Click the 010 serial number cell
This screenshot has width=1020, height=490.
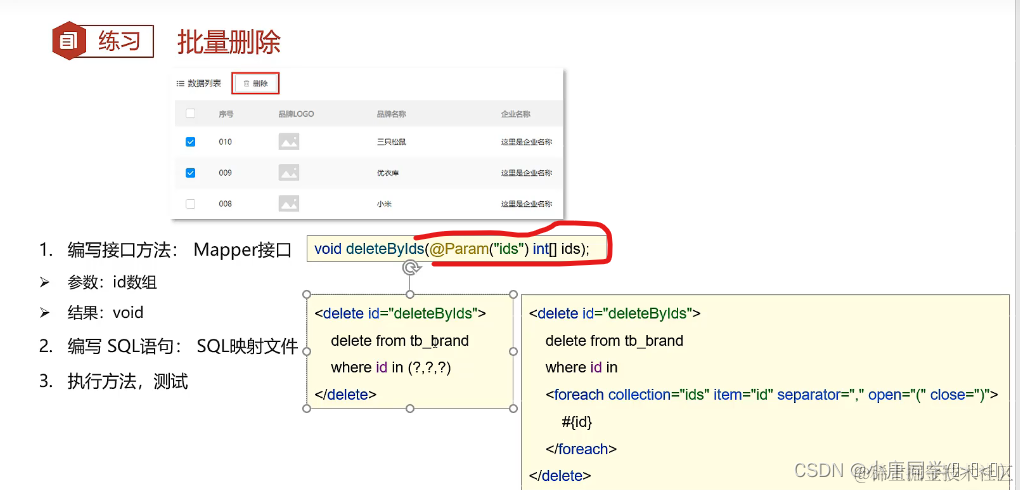coord(225,141)
